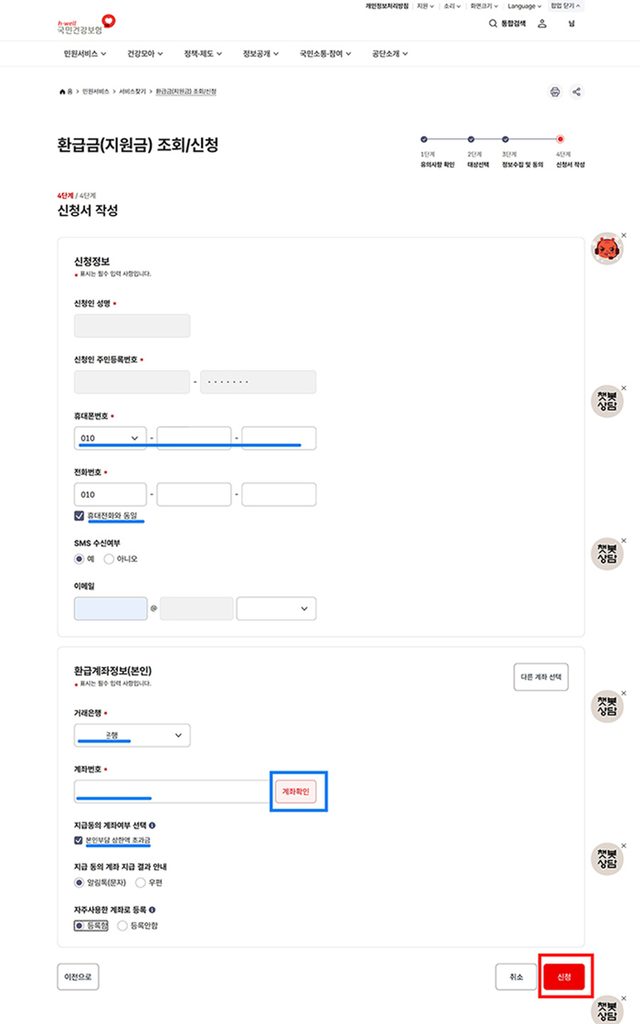Jump to step 1 유의사항 확인 marker

[424, 139]
